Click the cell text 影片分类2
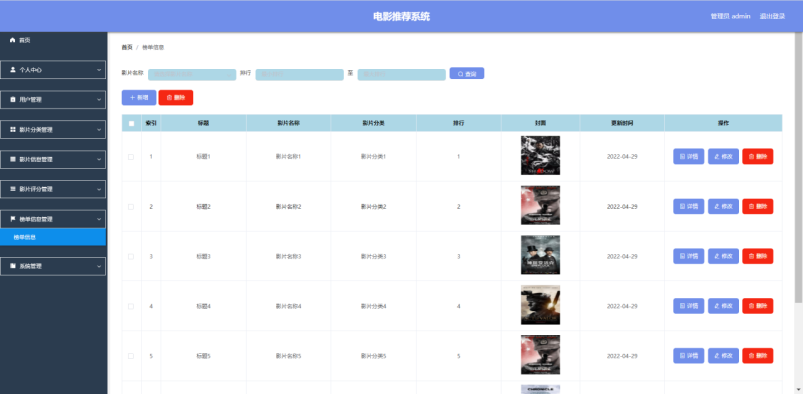 [373, 206]
